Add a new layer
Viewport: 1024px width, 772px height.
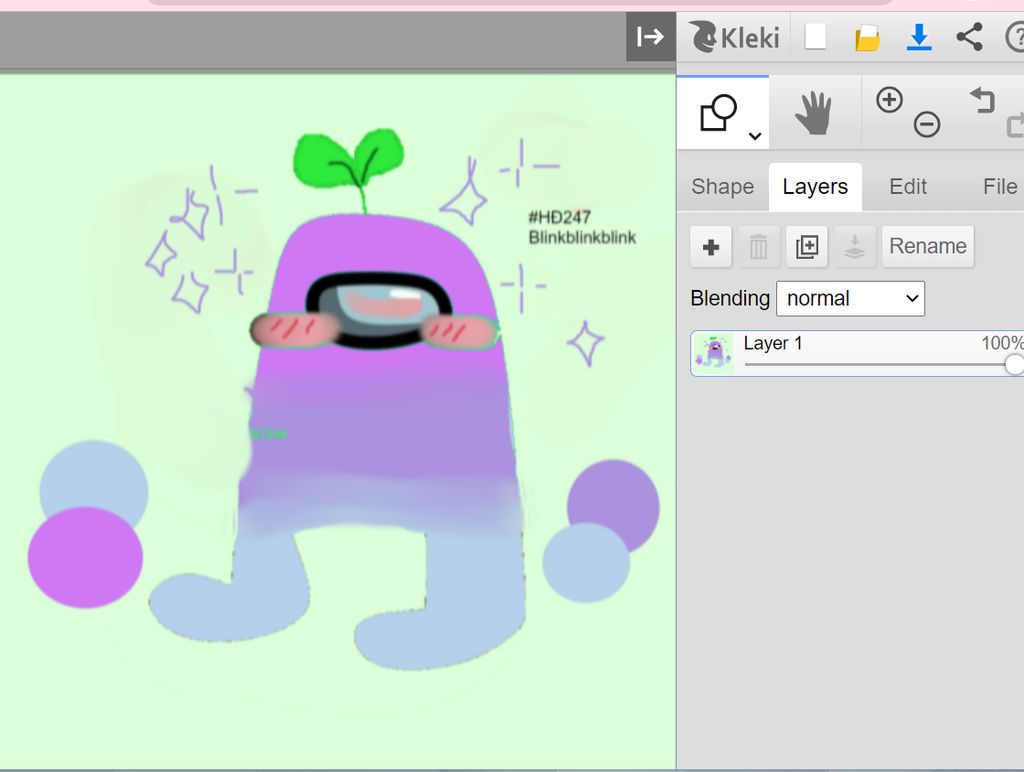tap(711, 247)
